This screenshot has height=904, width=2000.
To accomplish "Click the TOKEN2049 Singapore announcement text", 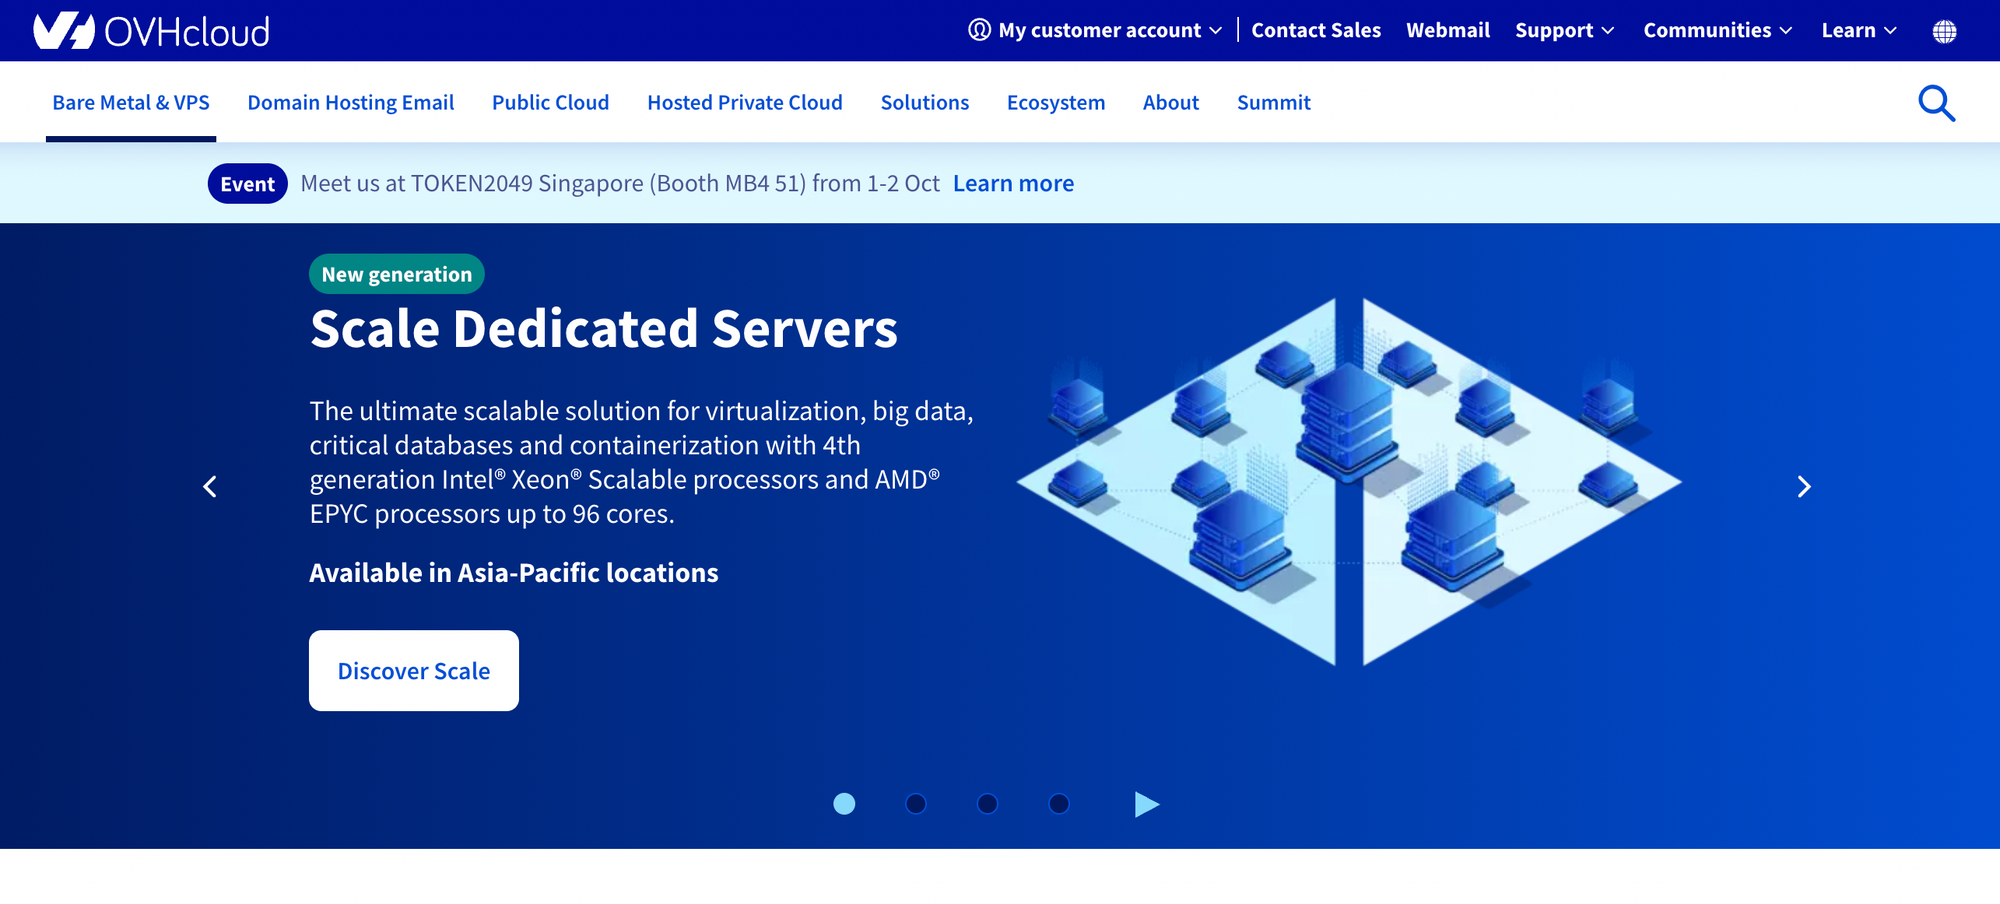I will [x=620, y=183].
